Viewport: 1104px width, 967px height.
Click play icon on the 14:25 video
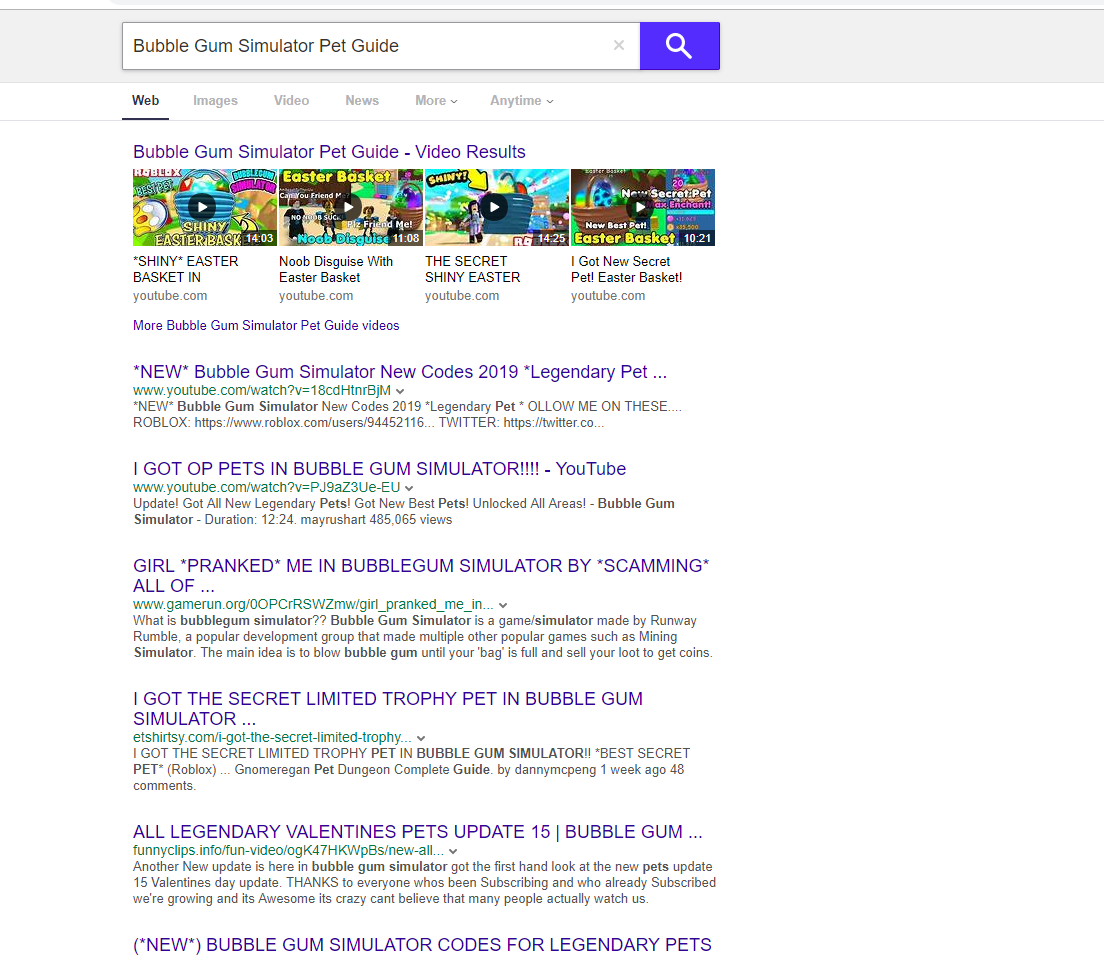[x=494, y=207]
